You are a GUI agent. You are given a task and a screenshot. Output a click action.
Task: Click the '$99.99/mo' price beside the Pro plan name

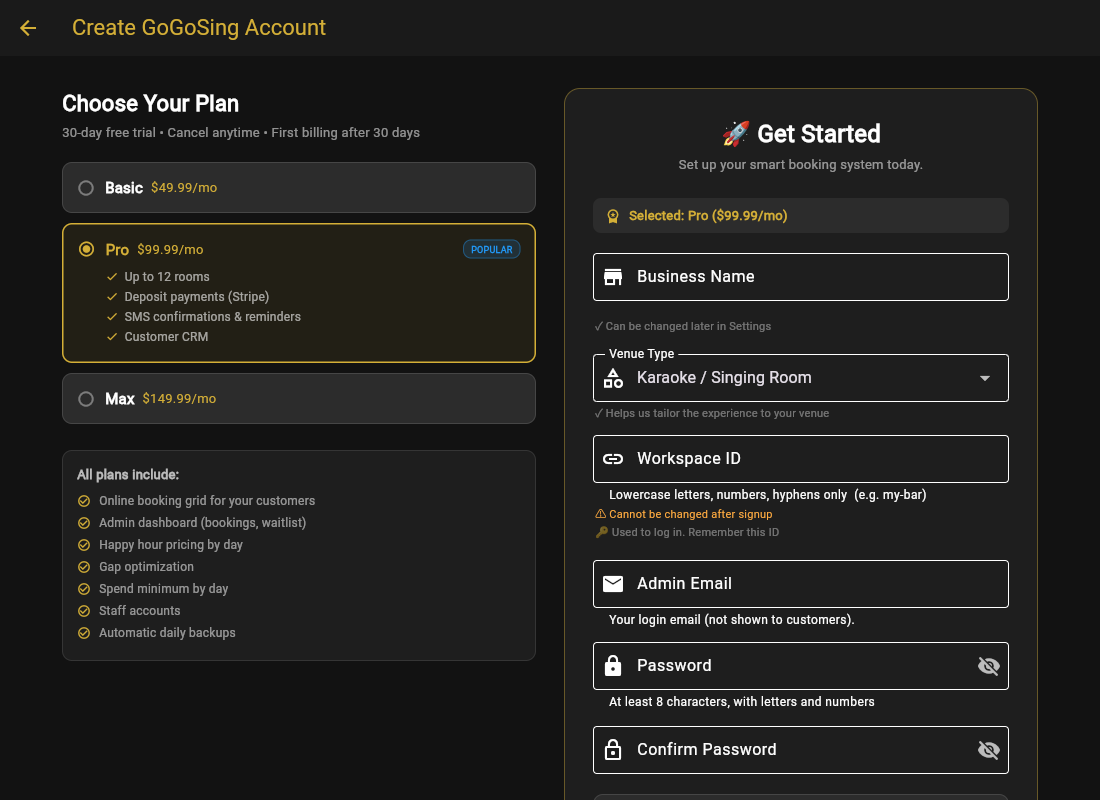click(x=170, y=250)
